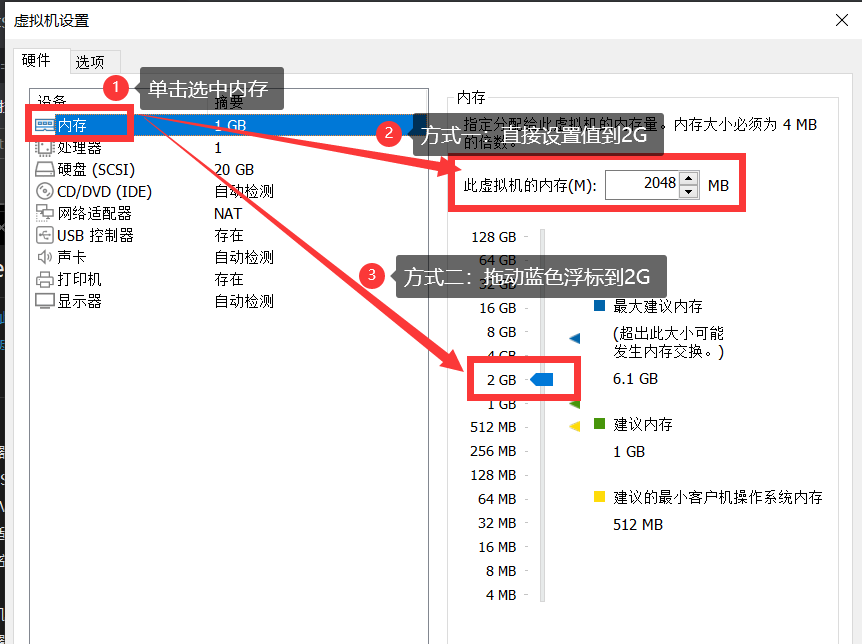Select the 网络适配器 row text
The image size is (862, 644).
coord(95,213)
